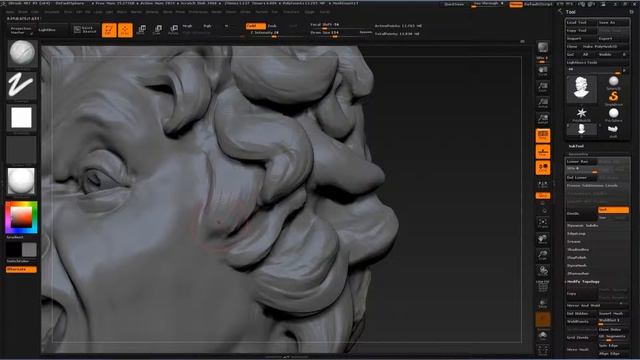Toggle the Zadd mode
Image resolution: width=640 pixels, height=360 pixels.
click(256, 26)
